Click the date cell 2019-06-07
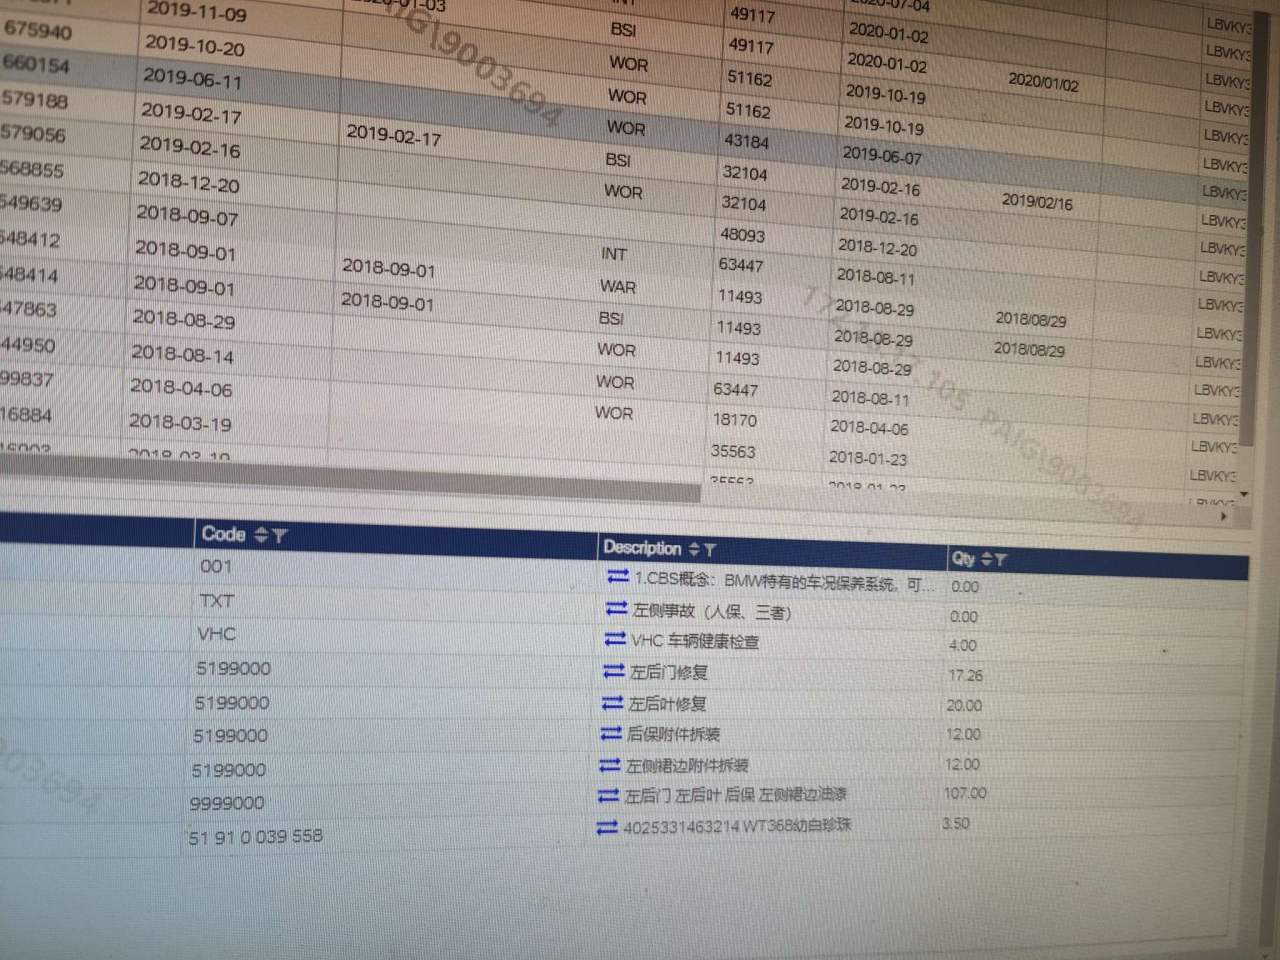This screenshot has height=960, width=1280. click(882, 155)
